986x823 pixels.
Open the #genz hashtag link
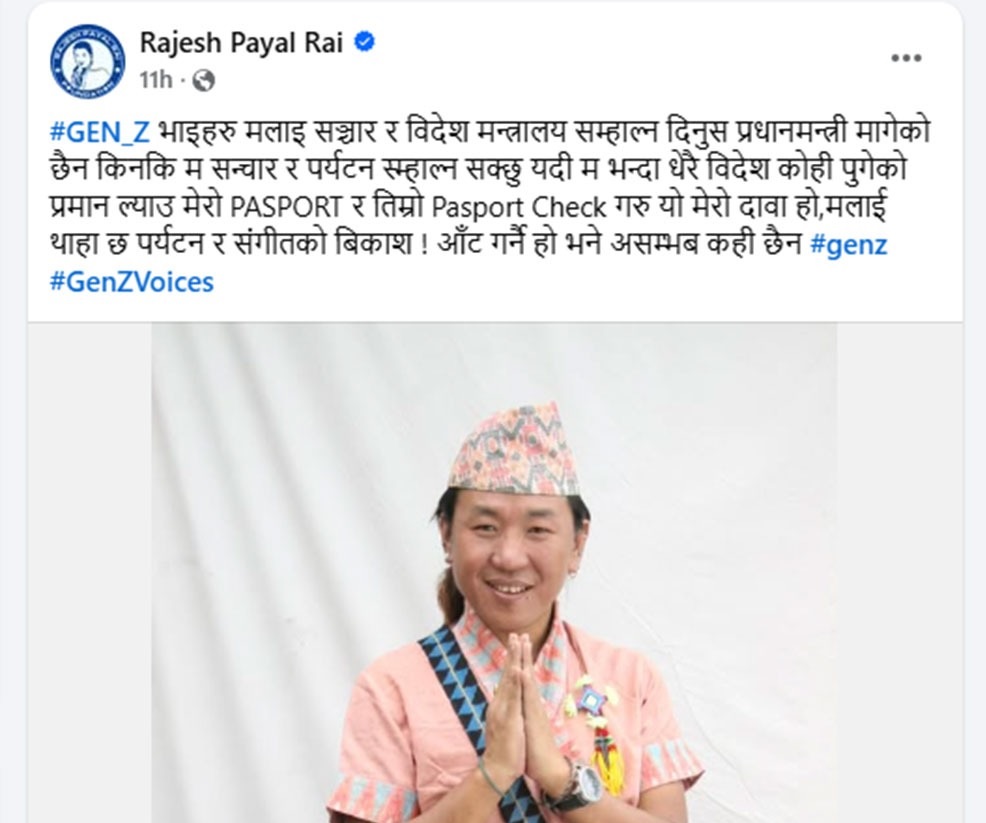click(849, 245)
